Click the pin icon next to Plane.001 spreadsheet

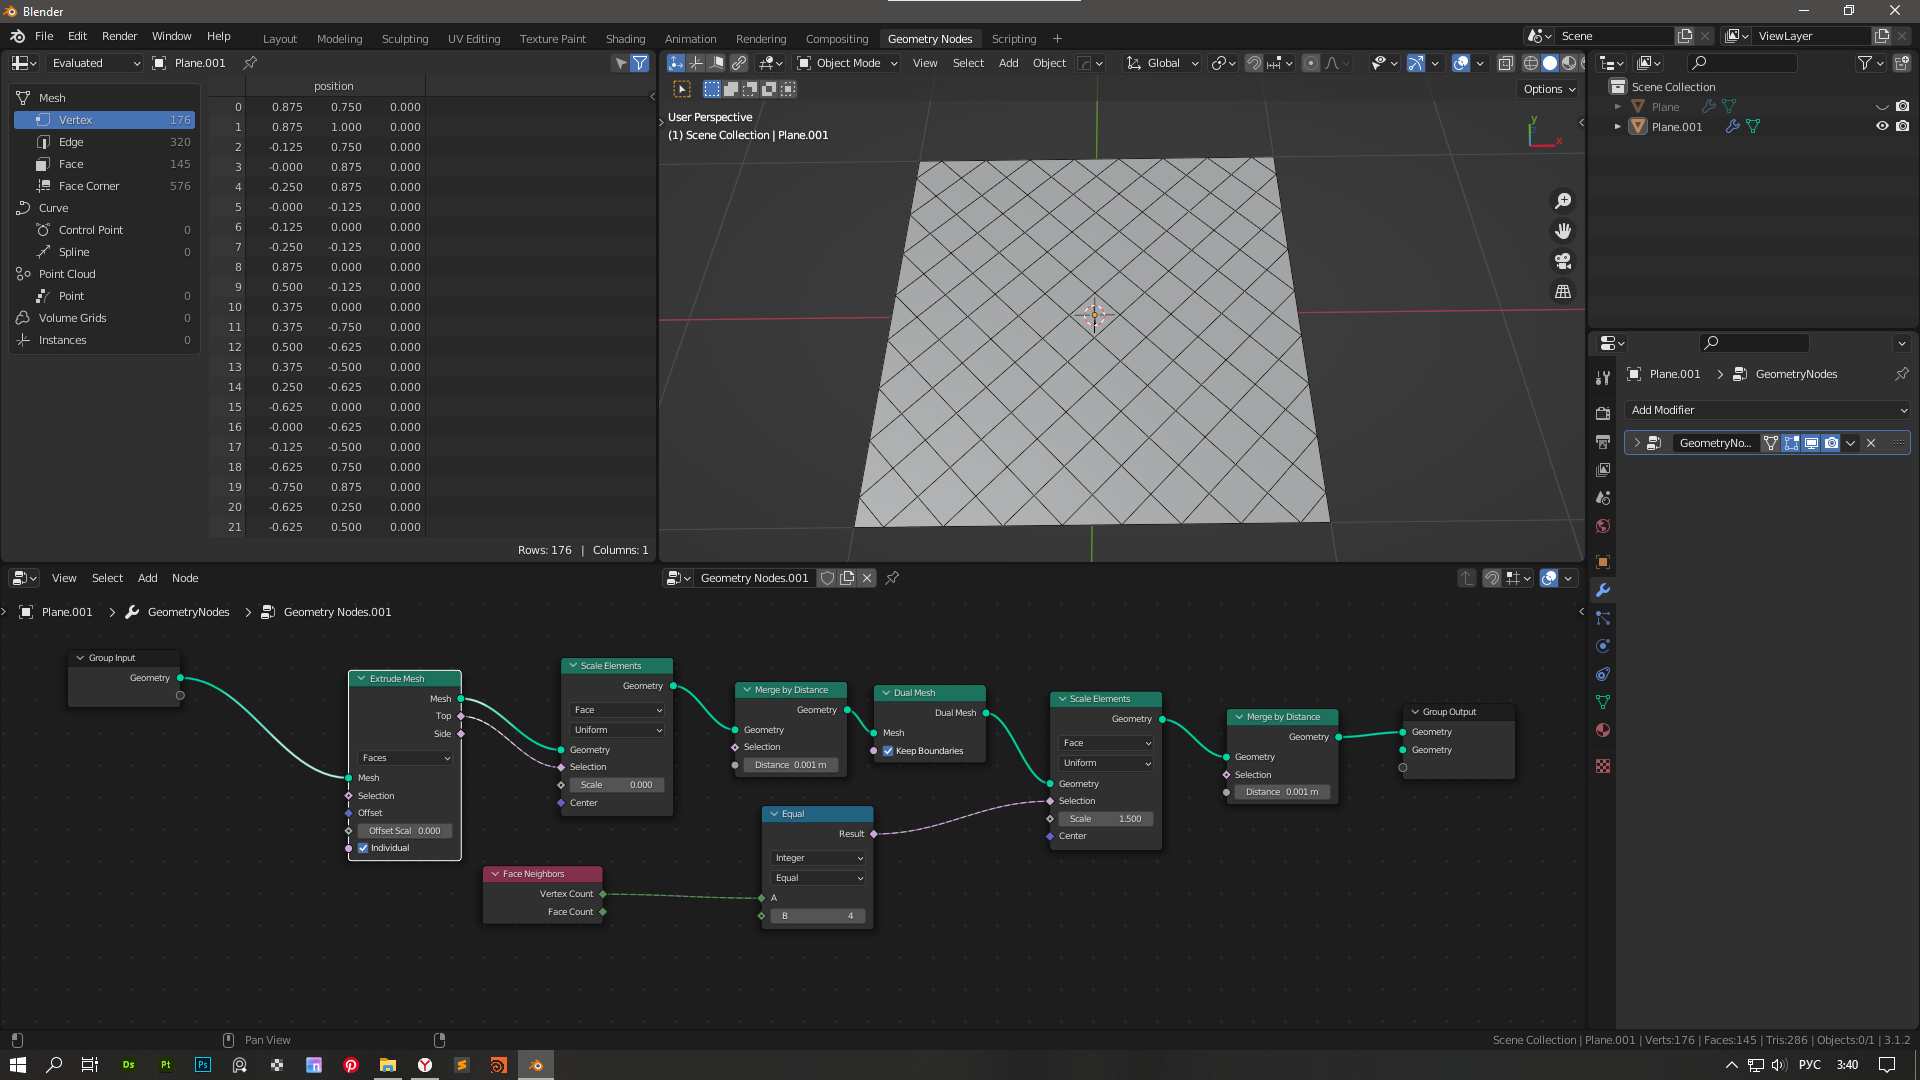click(251, 63)
